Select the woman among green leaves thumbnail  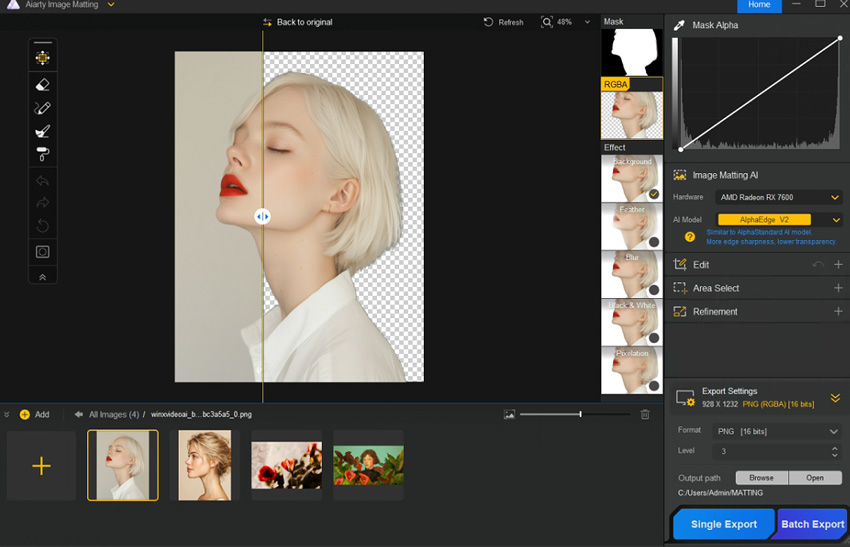point(369,465)
